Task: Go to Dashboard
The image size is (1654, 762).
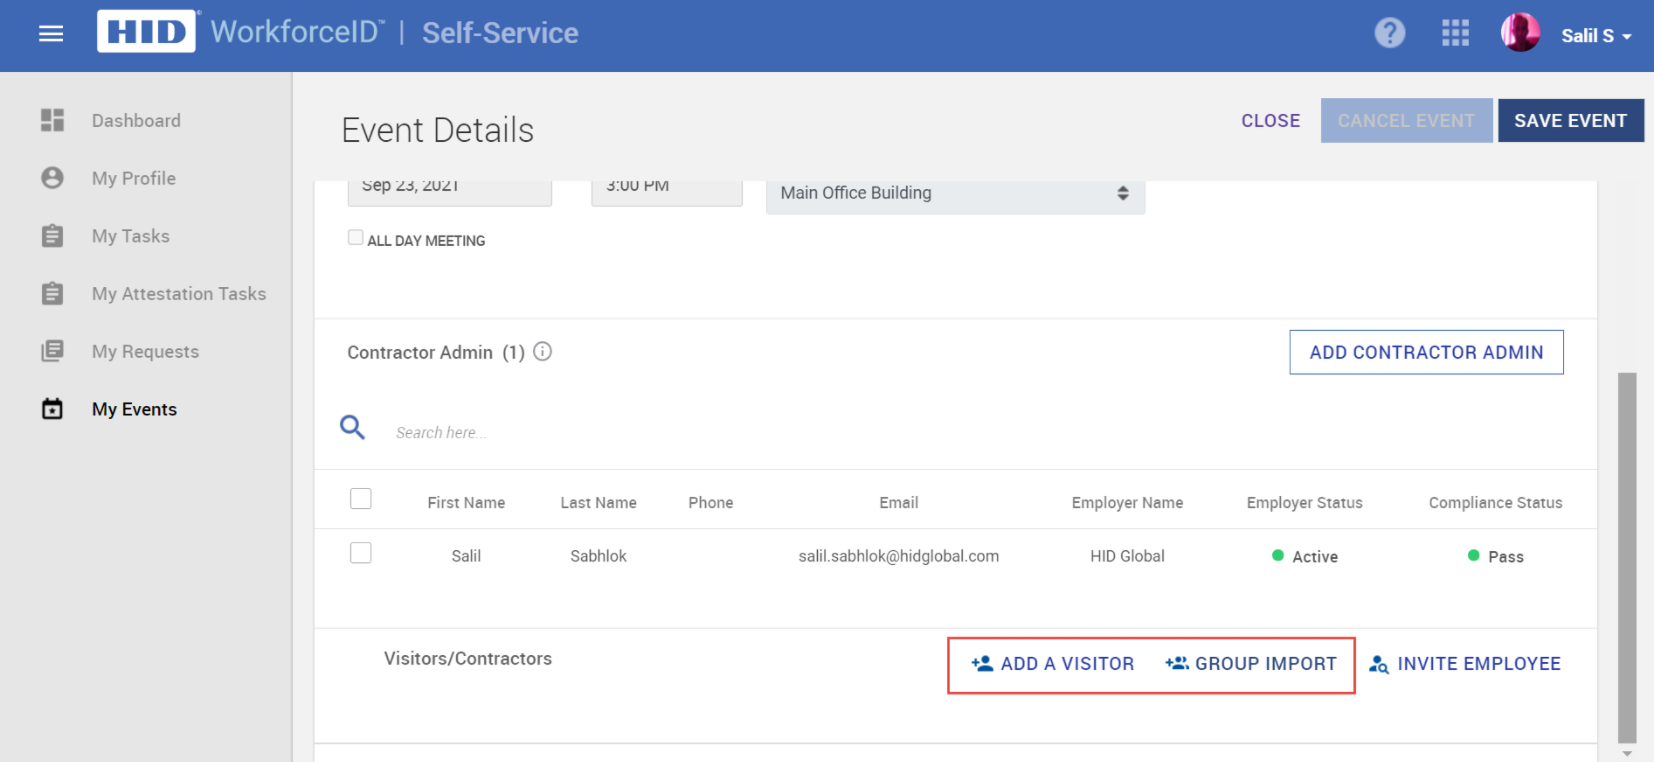Action: [136, 120]
